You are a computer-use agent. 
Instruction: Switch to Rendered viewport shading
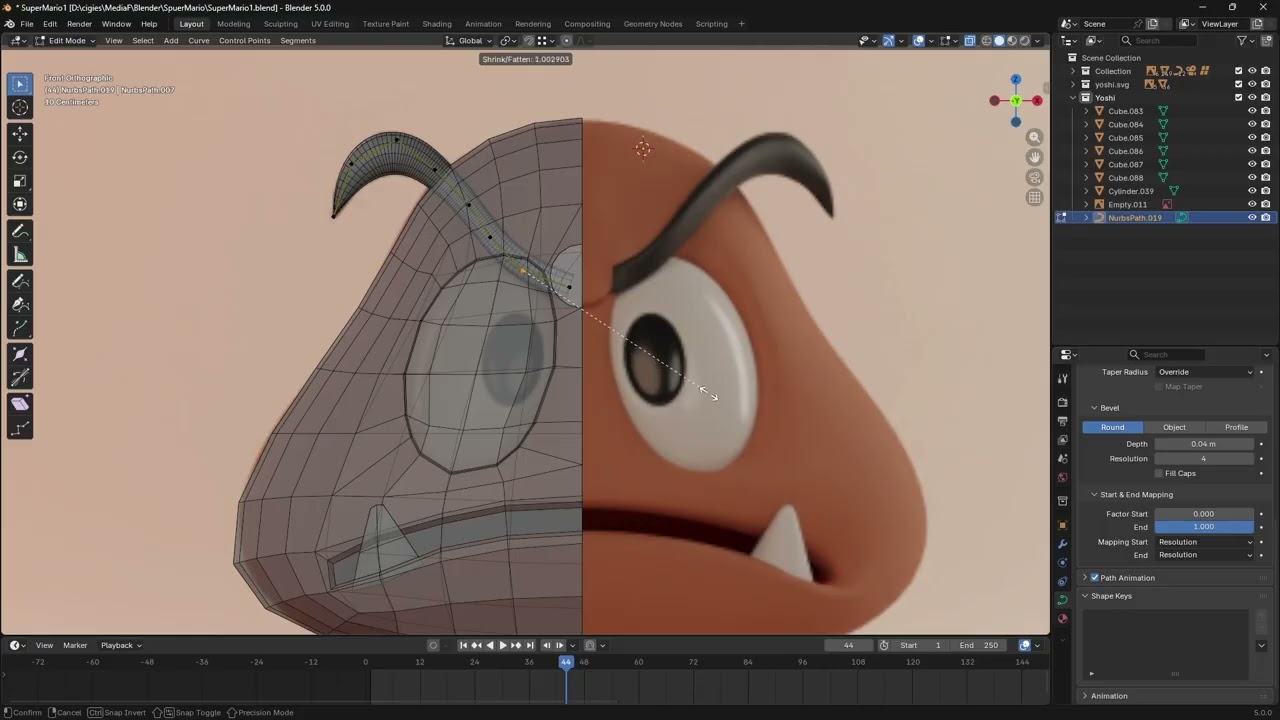[1024, 40]
